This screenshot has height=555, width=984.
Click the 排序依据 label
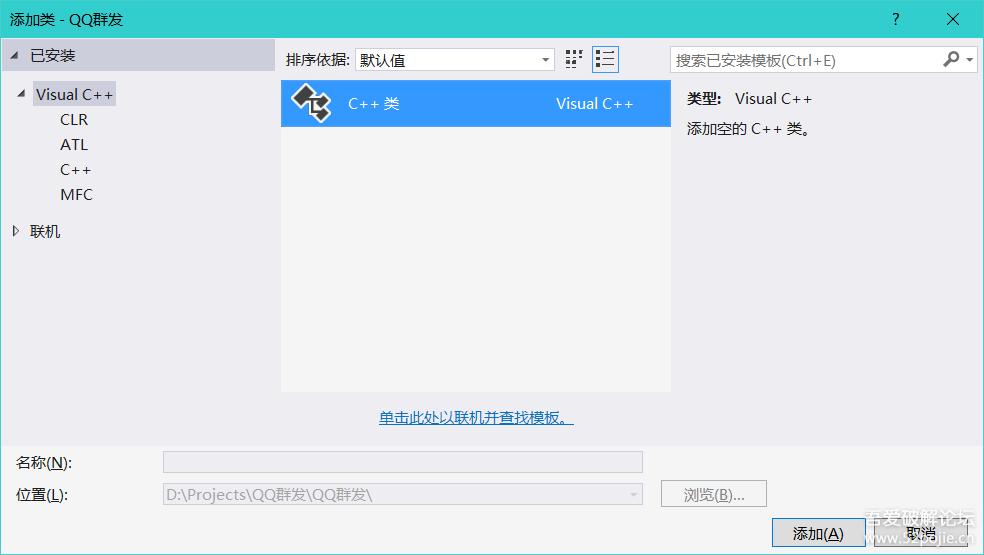[x=318, y=60]
